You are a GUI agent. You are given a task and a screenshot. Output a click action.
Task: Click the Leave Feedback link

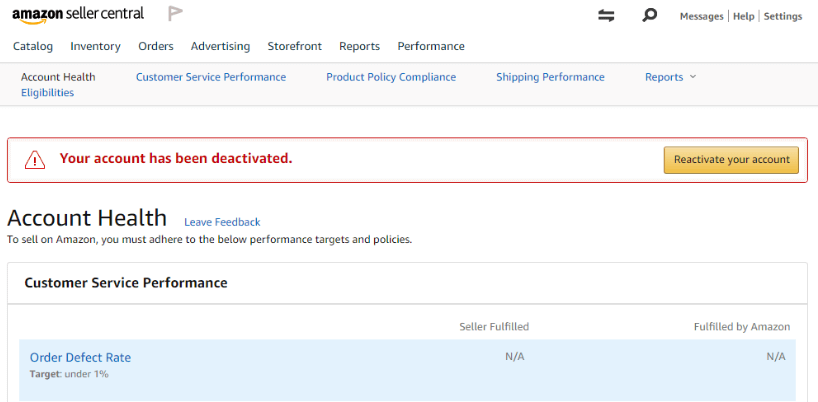[222, 222]
